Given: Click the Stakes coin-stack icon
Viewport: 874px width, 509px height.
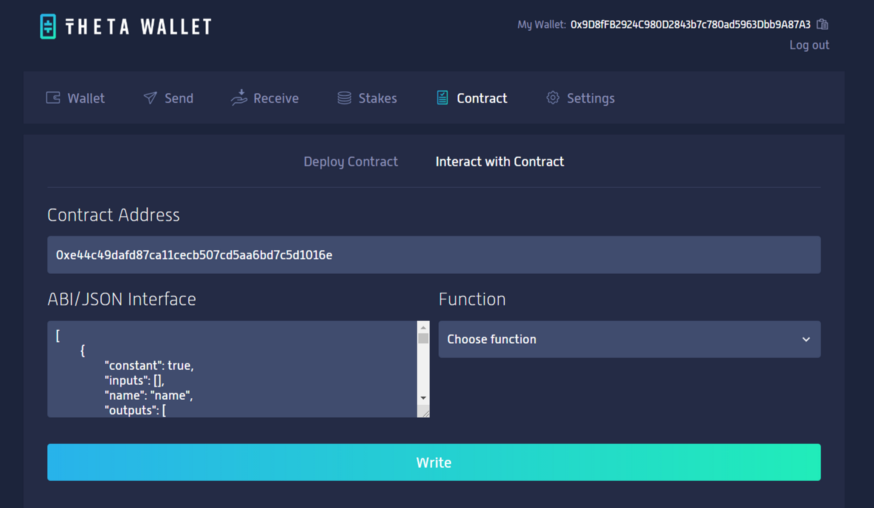Looking at the screenshot, I should 344,98.
